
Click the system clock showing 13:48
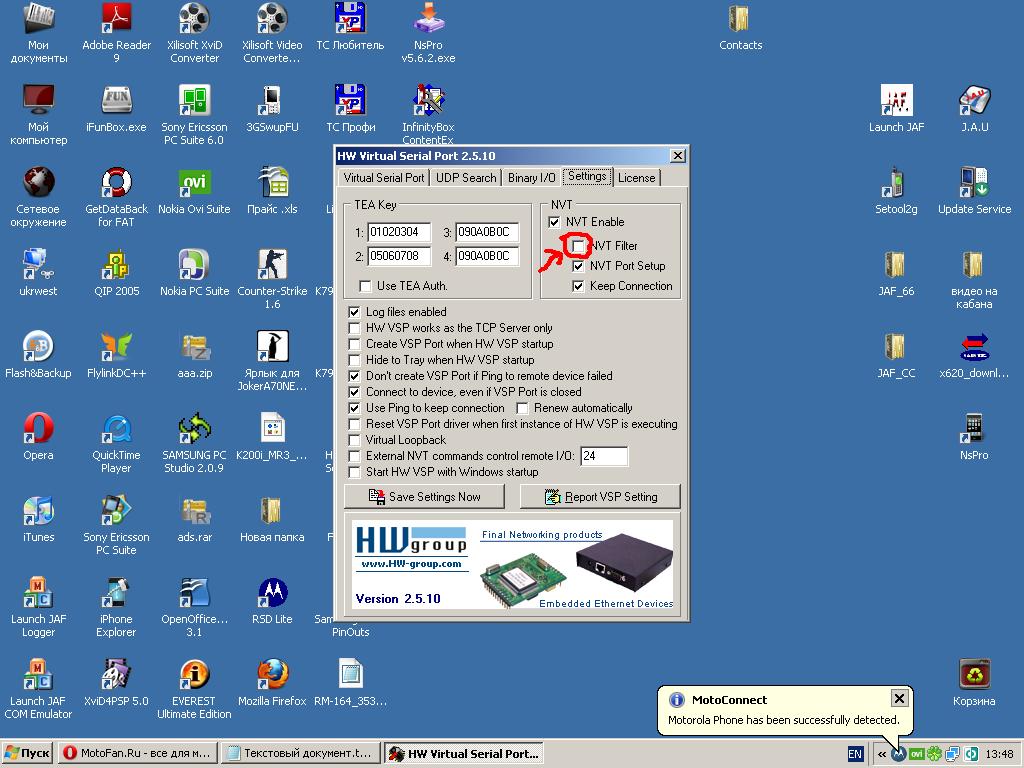click(999, 754)
